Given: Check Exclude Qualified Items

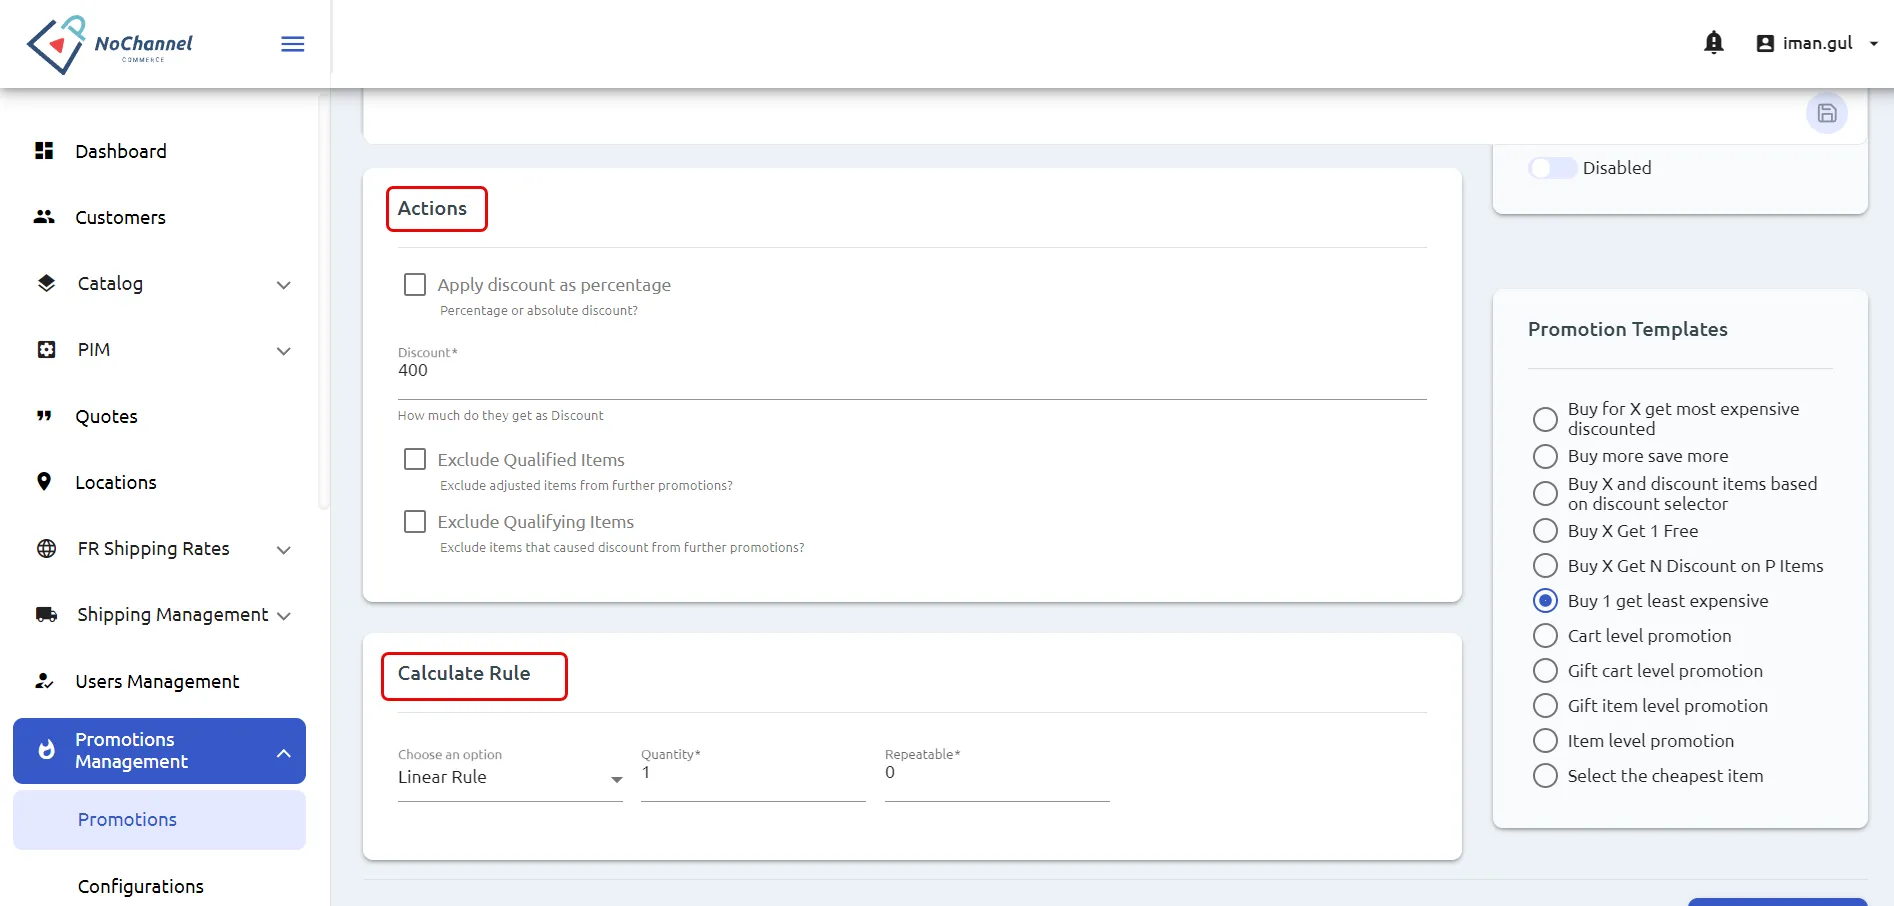Looking at the screenshot, I should coord(415,459).
